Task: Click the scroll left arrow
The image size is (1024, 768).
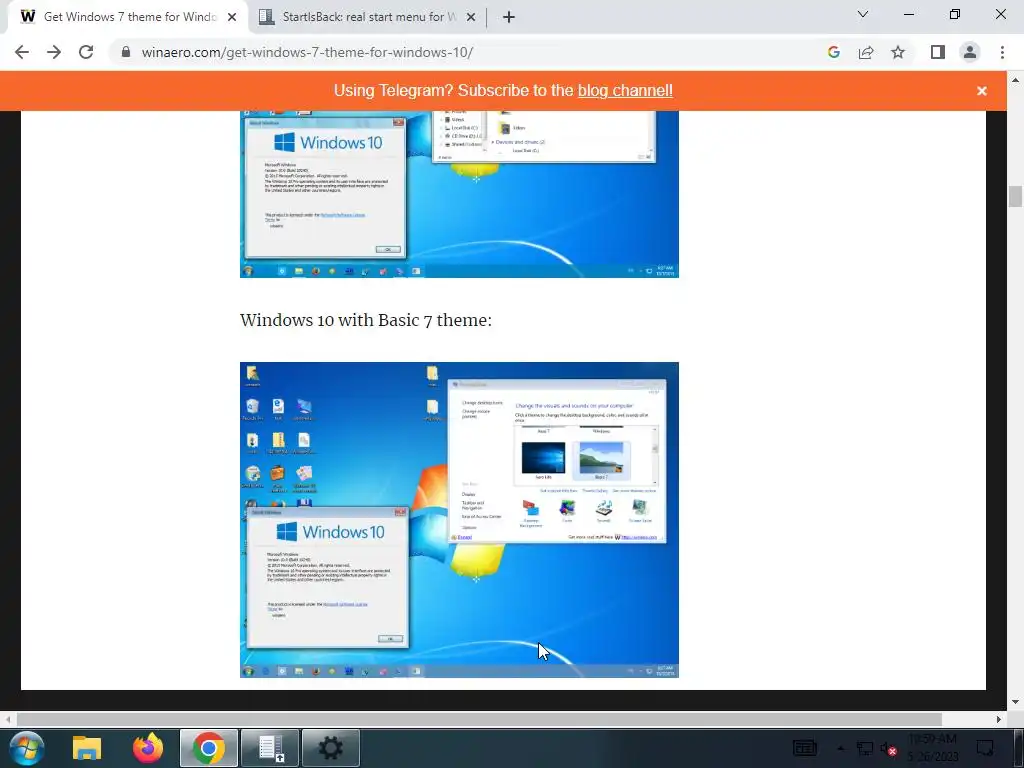Action: [x=7, y=719]
